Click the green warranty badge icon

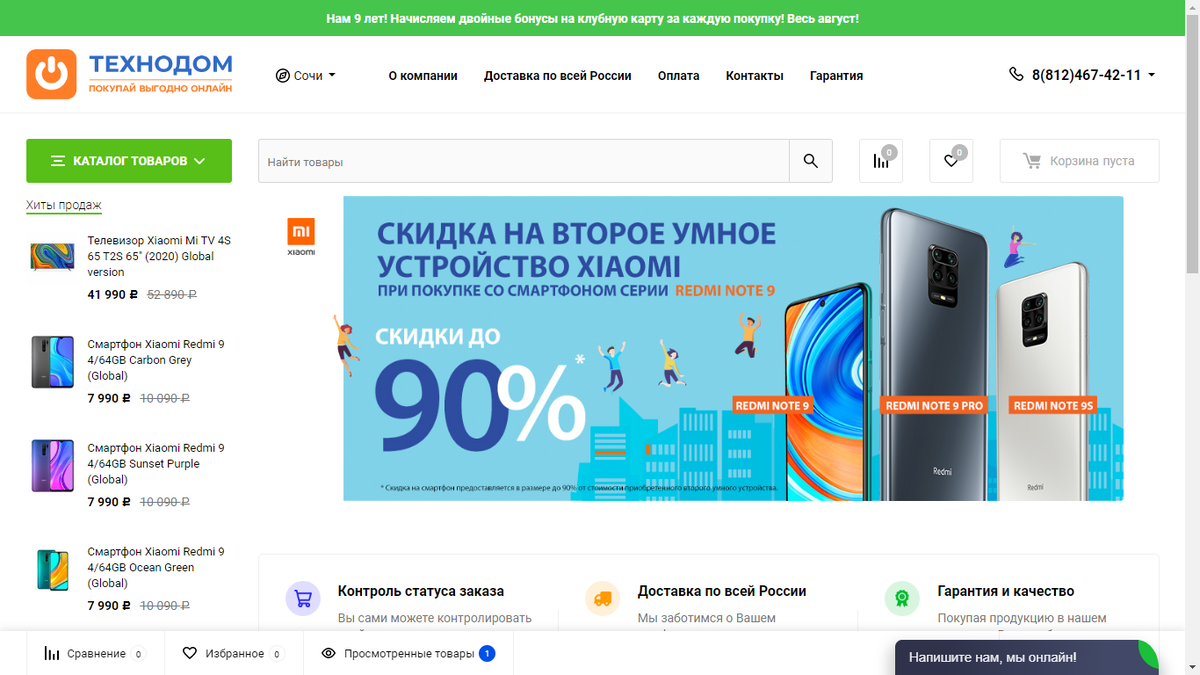click(902, 599)
